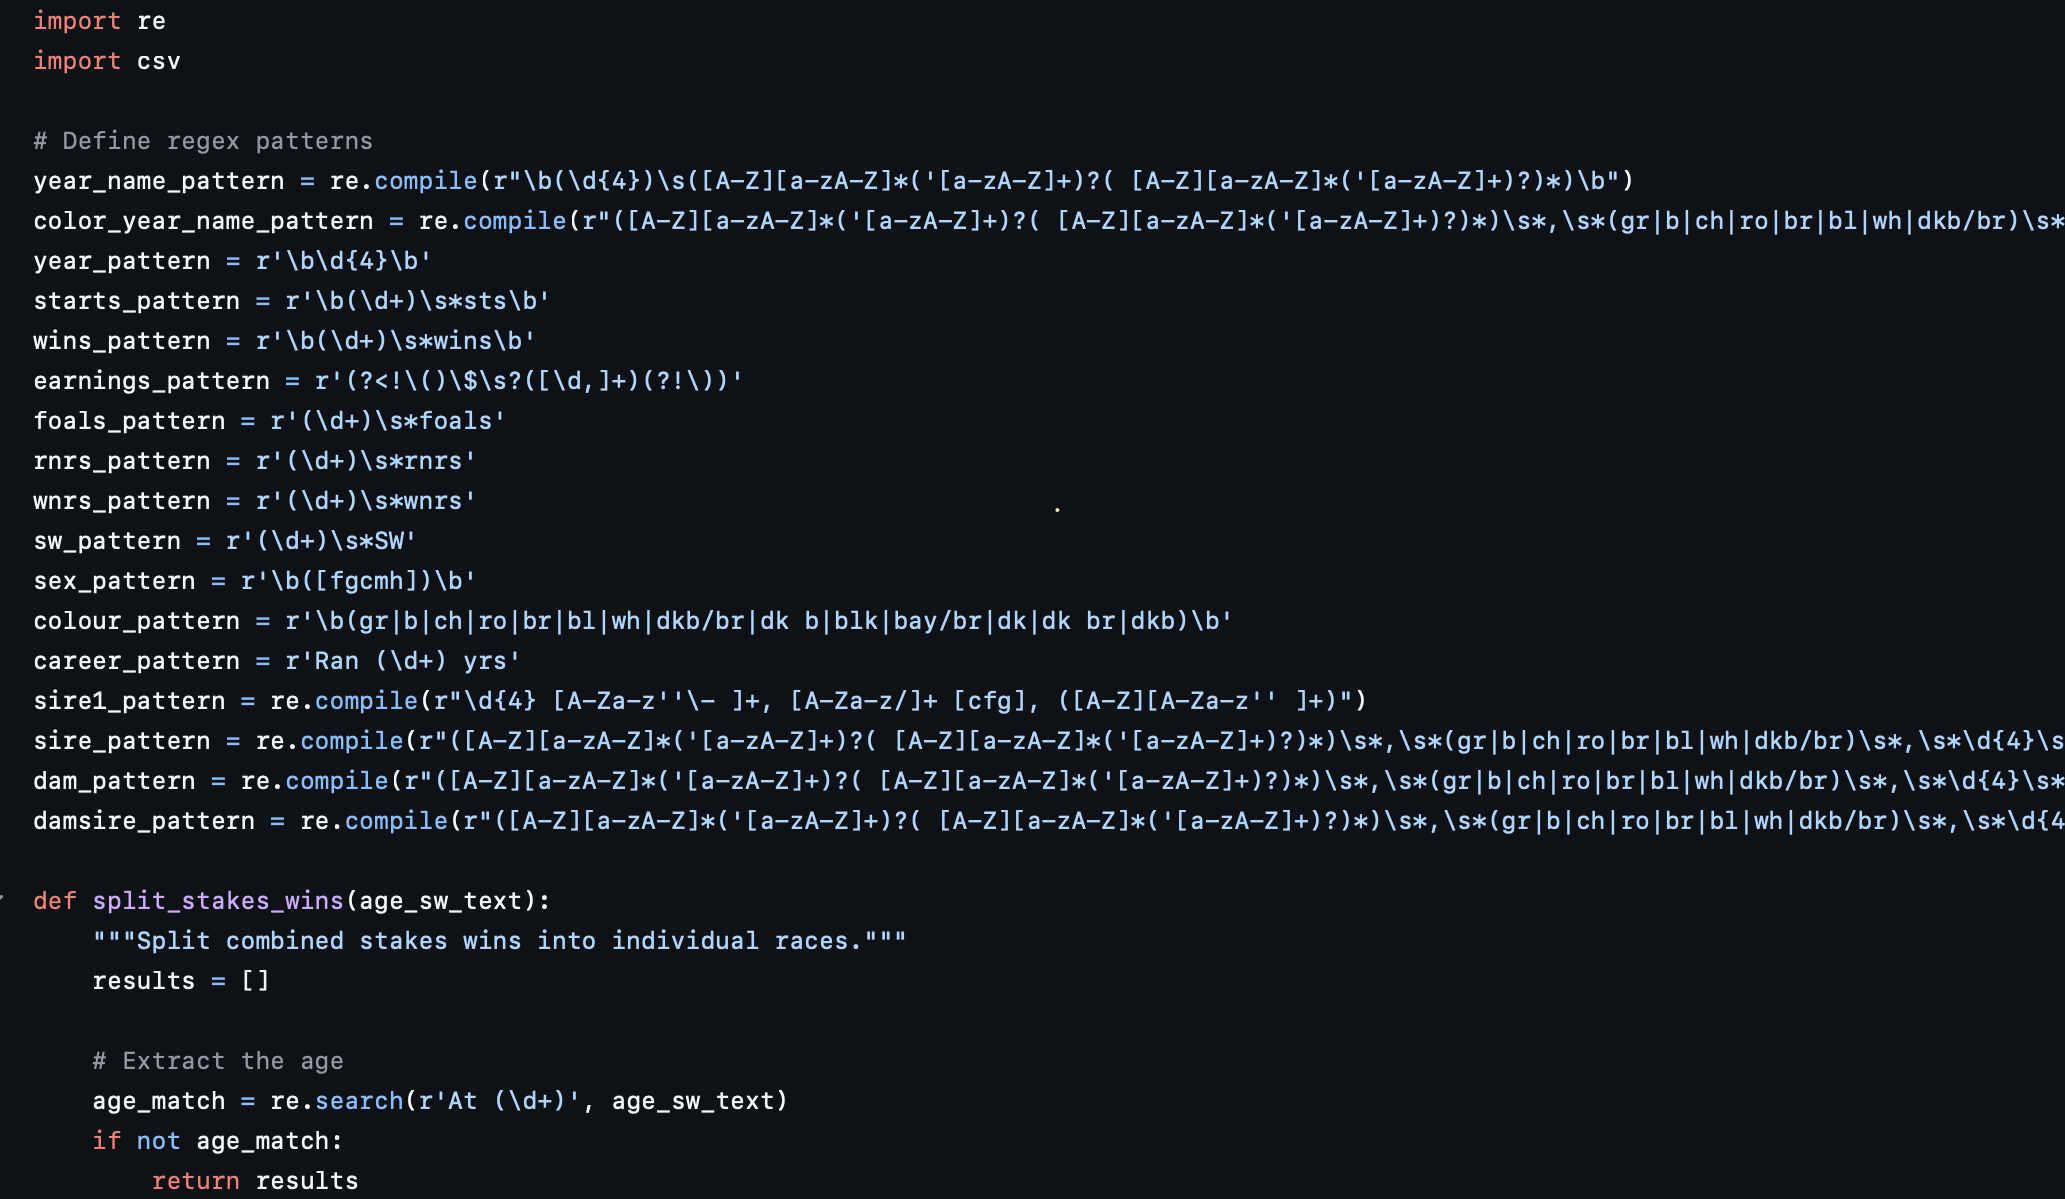The image size is (2065, 1199).
Task: Click the colour_pattern regex string
Action: 759,621
